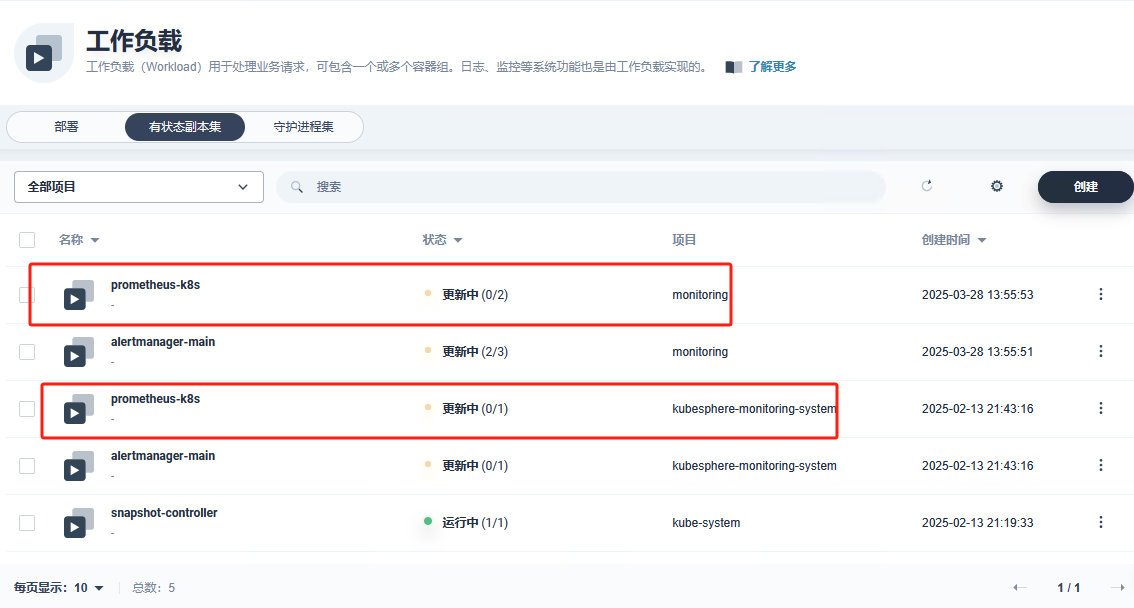
Task: Switch to the 部署 tab
Action: pyautogui.click(x=67, y=127)
